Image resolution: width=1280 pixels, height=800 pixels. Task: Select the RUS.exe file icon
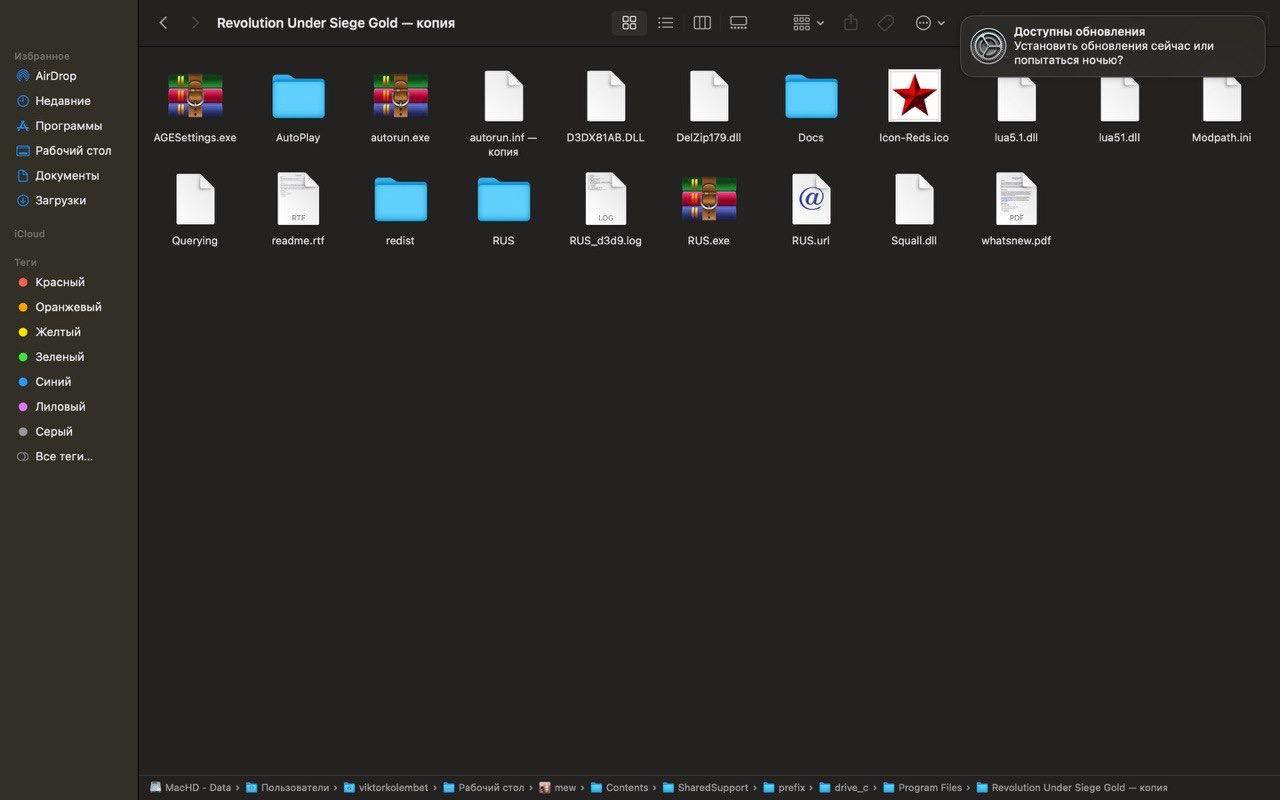(708, 199)
